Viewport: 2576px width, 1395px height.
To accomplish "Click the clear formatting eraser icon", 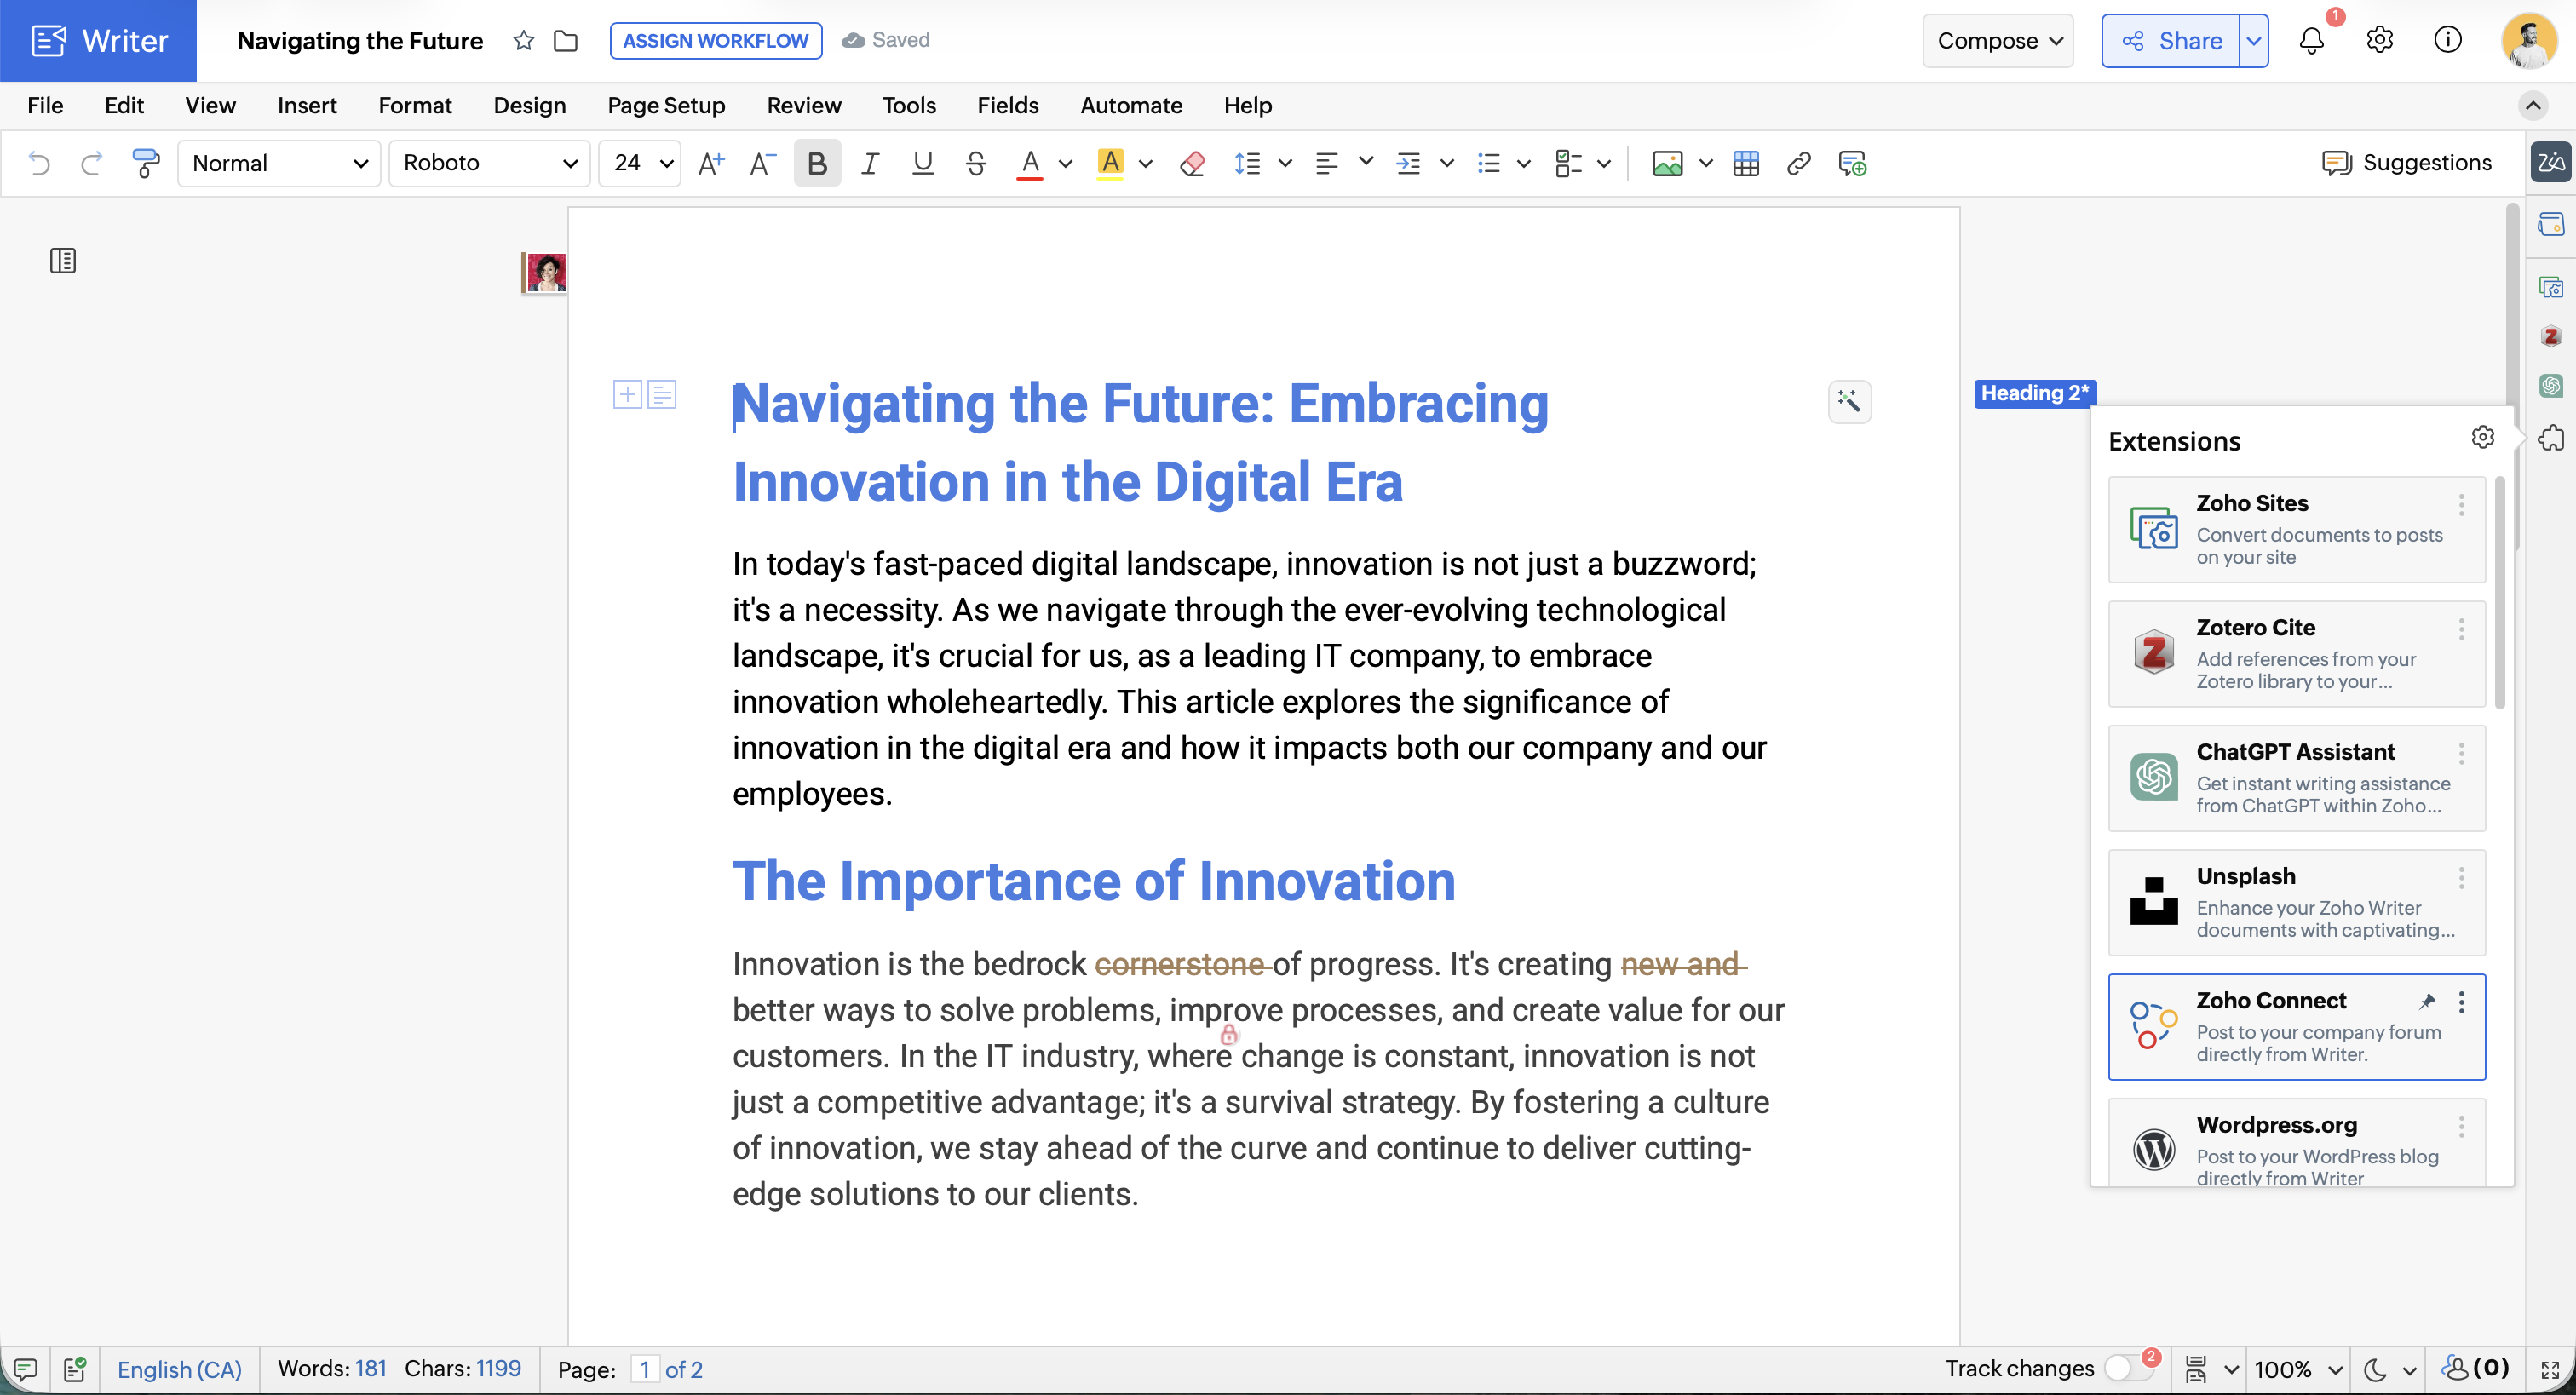I will click(x=1192, y=163).
